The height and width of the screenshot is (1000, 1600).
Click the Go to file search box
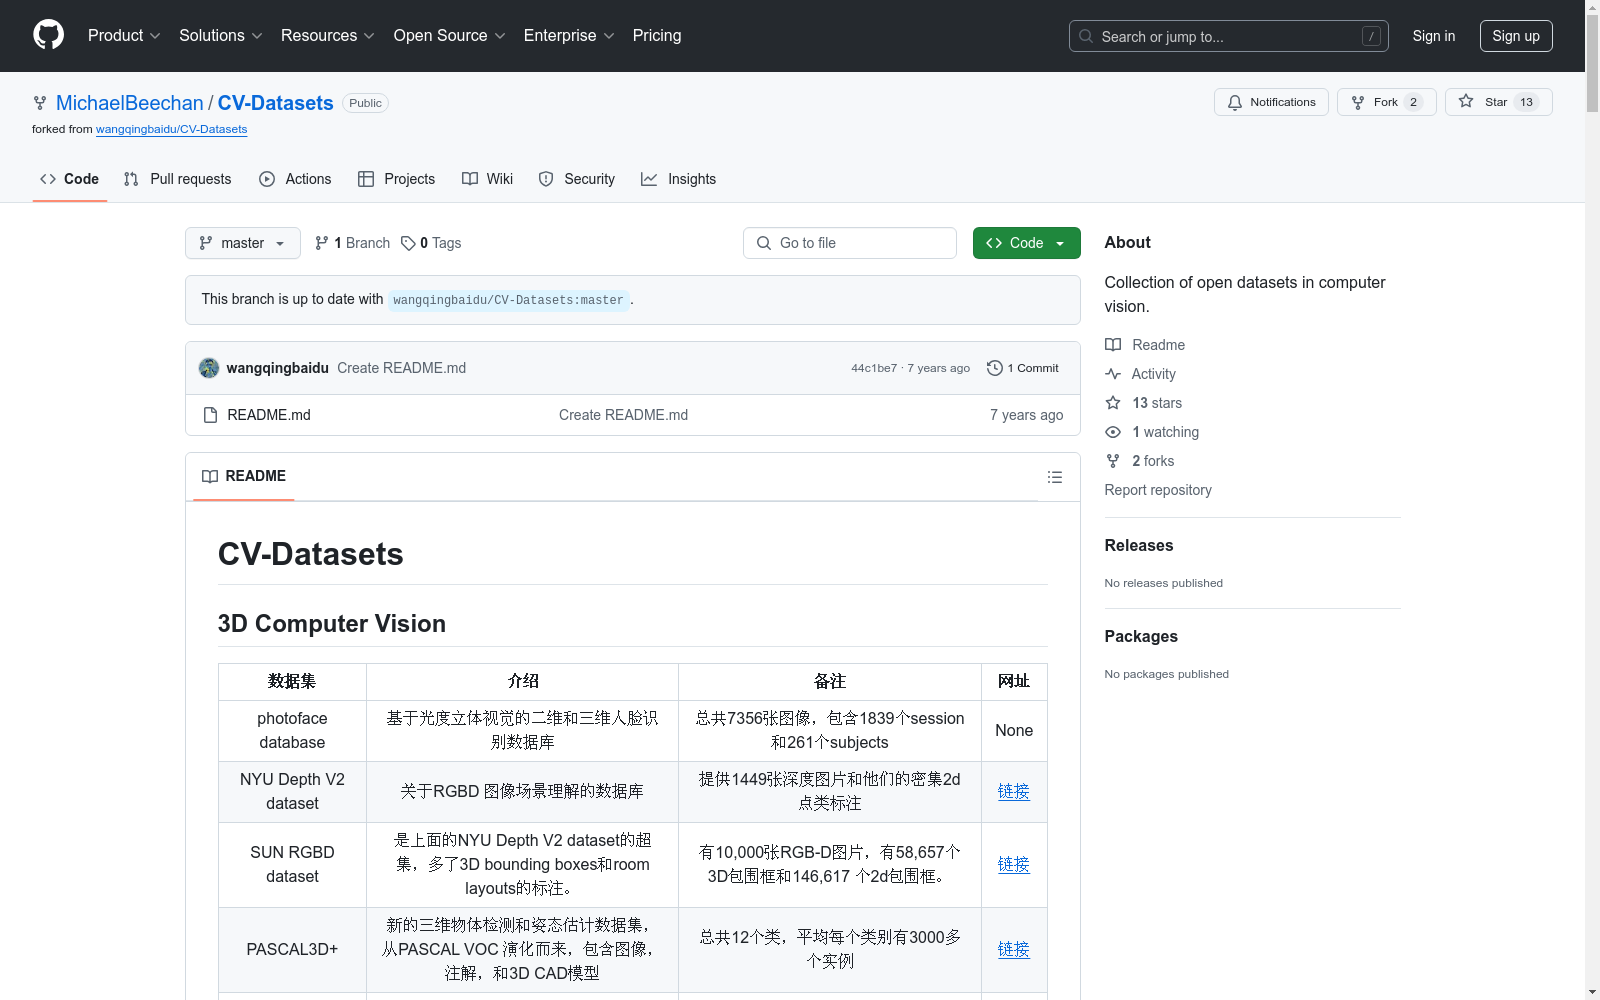850,243
